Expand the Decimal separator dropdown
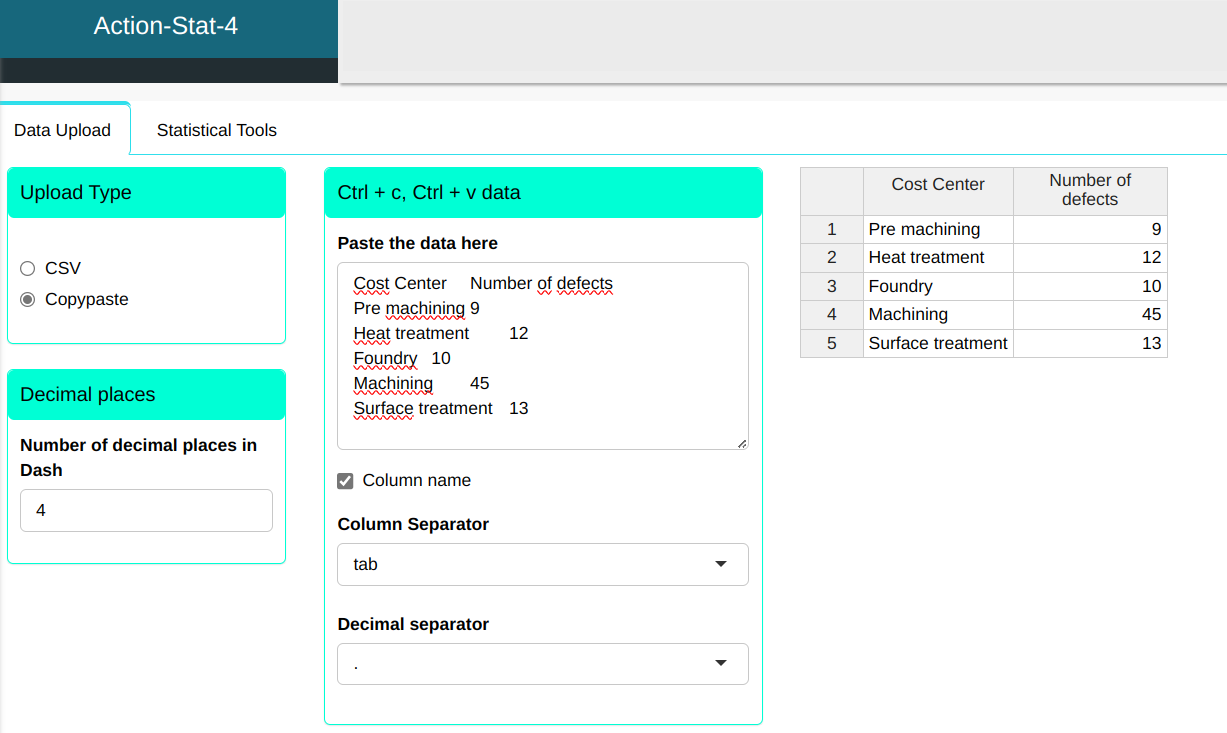1227x733 pixels. (542, 664)
